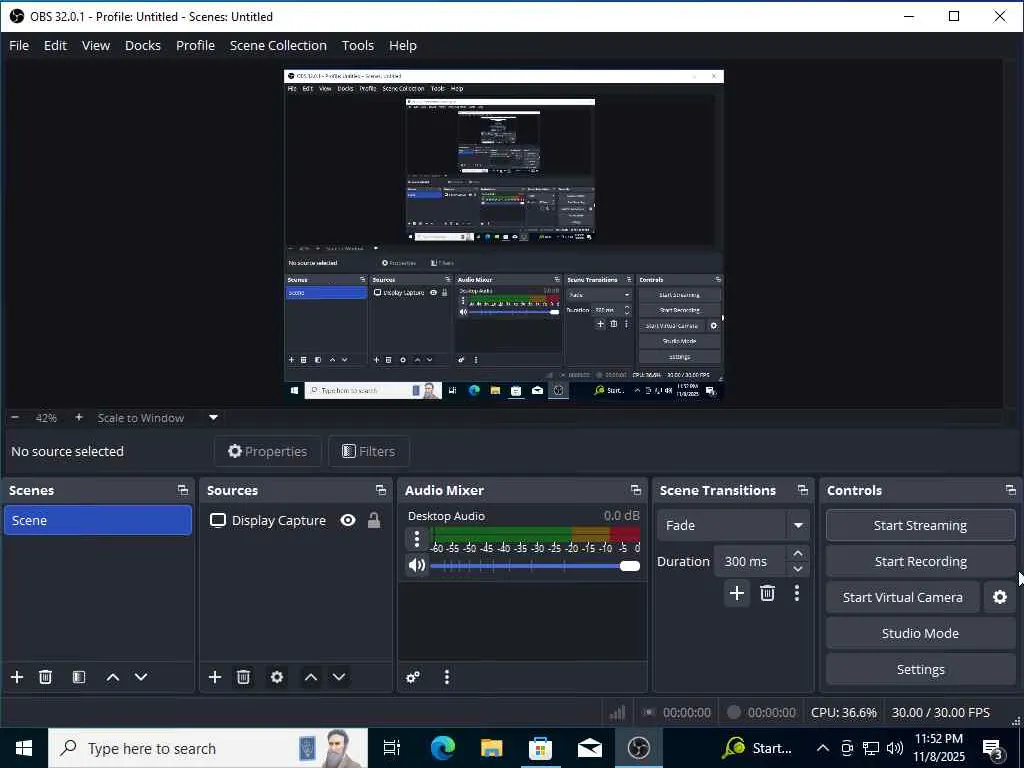Open the Tools menu

(x=358, y=46)
